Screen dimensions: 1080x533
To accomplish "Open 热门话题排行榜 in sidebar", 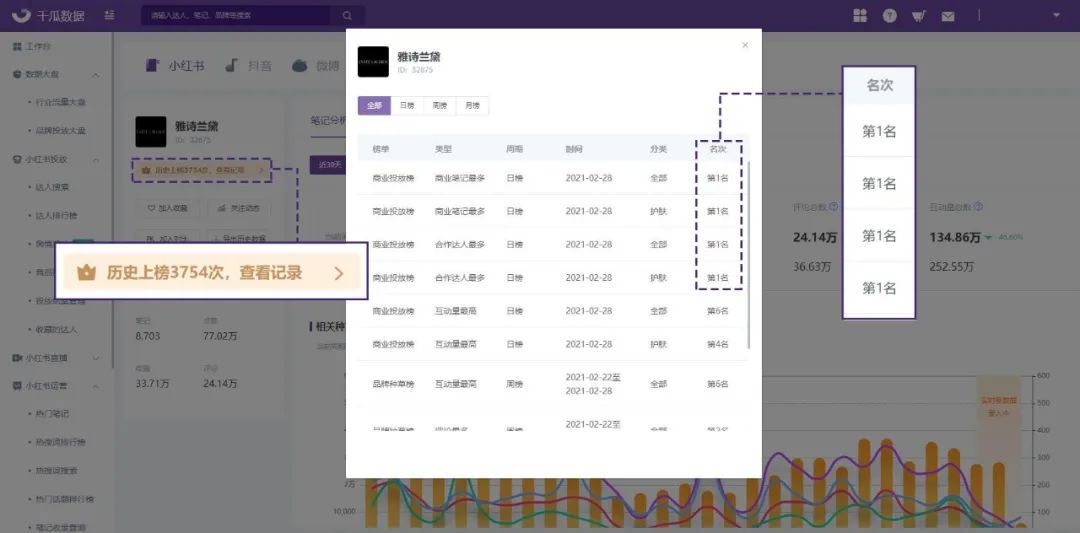I will [x=64, y=499].
